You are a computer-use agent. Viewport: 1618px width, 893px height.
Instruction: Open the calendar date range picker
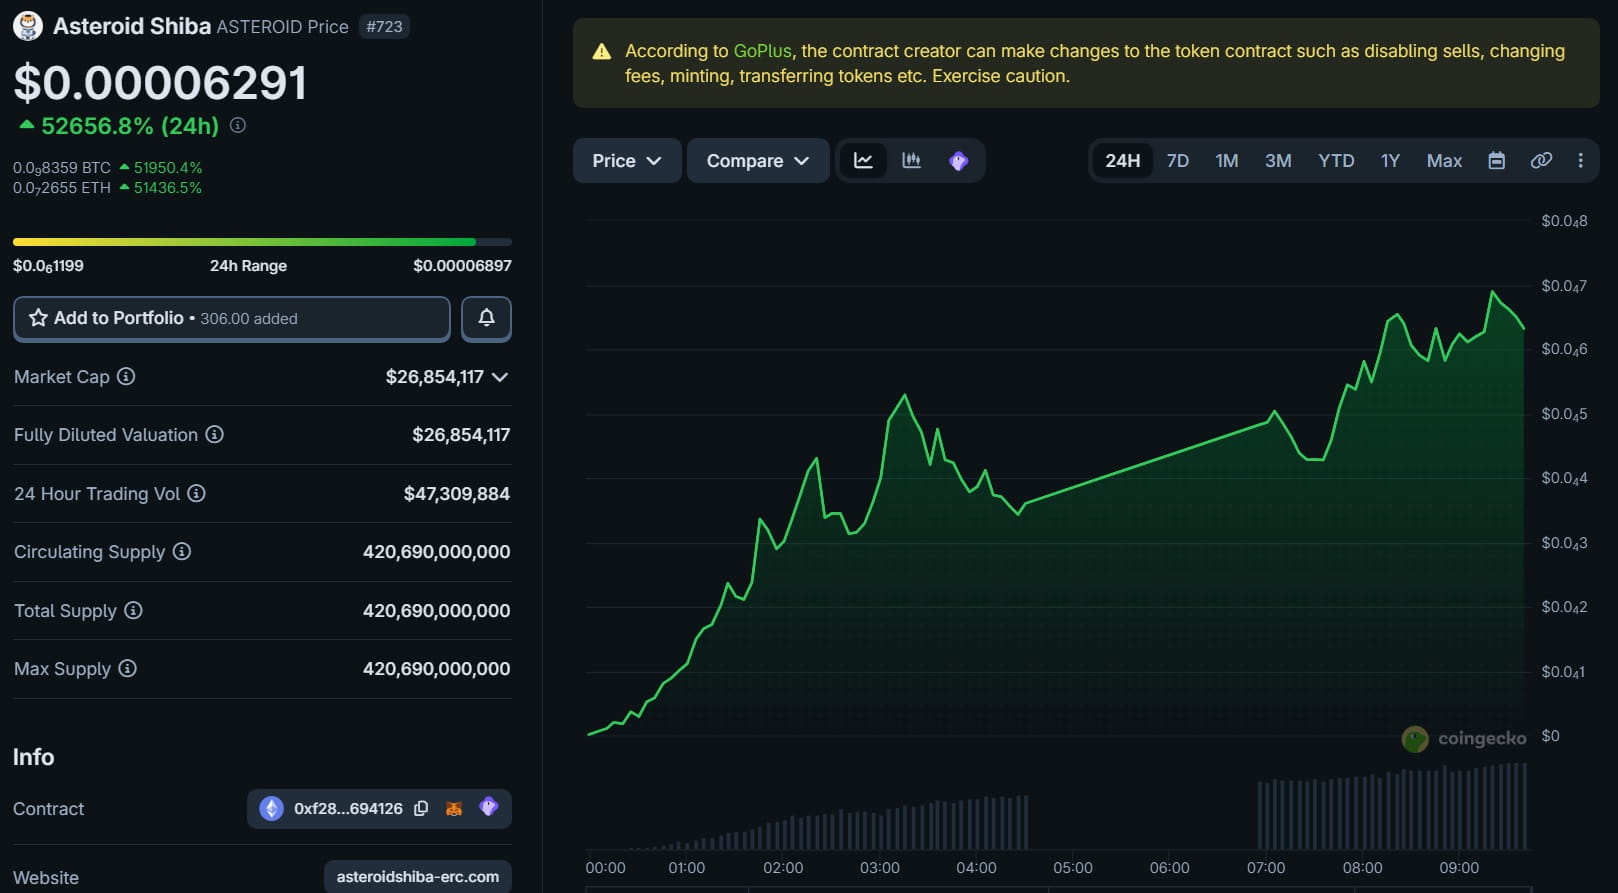1496,161
